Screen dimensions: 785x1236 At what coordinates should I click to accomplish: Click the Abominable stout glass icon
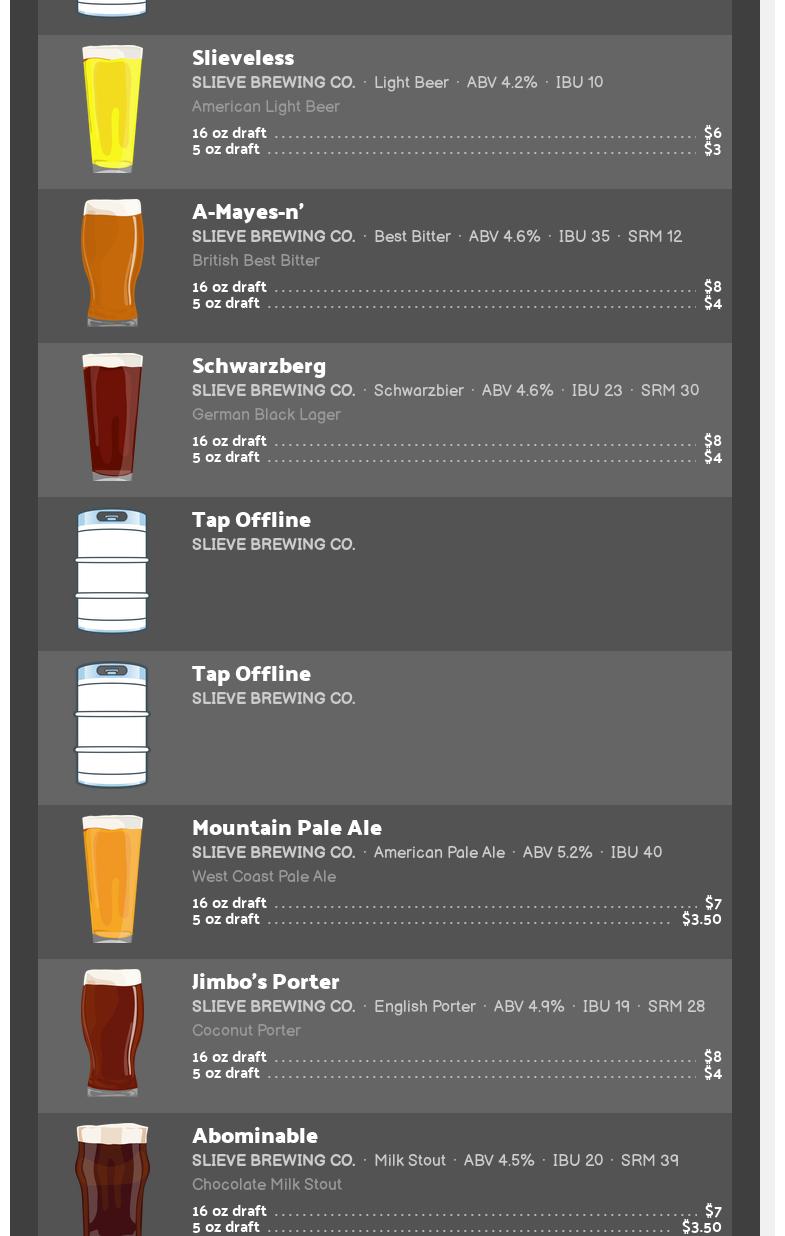pos(112,1180)
